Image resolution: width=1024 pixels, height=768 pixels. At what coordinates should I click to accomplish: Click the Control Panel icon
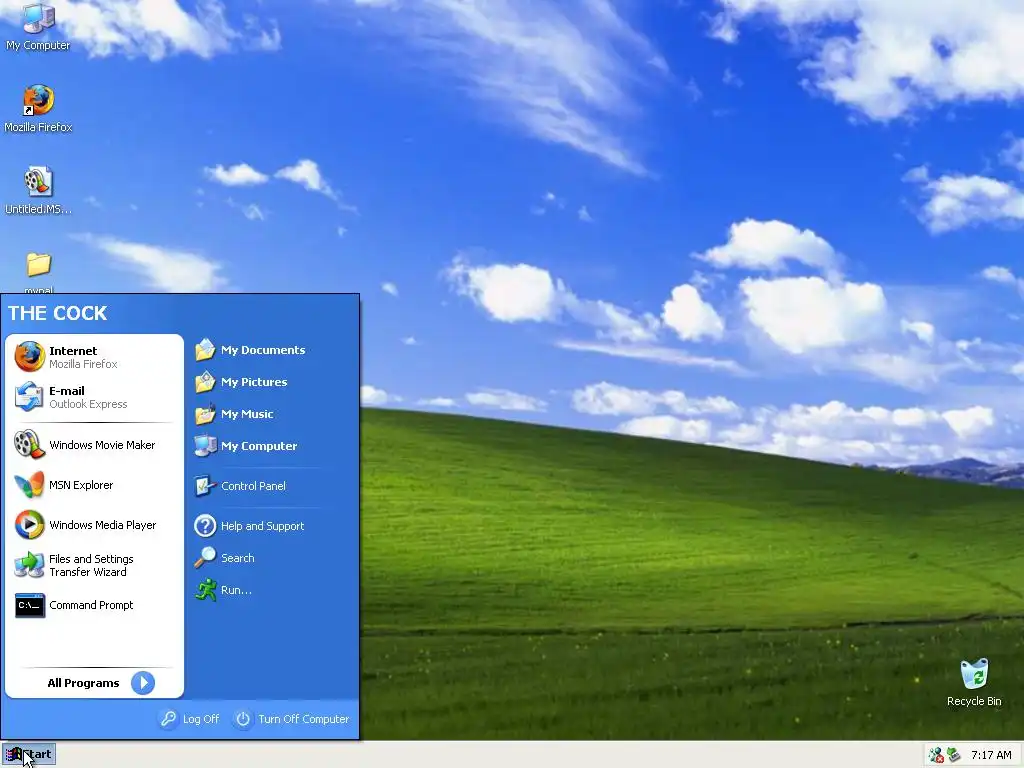[x=205, y=486]
